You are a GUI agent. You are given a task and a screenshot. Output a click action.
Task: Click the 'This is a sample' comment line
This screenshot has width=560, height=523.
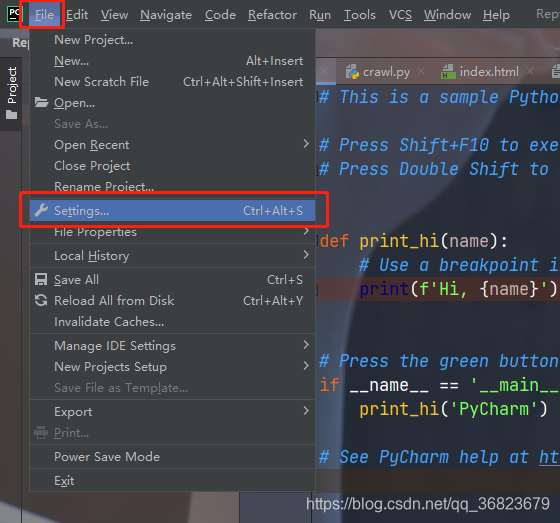click(x=439, y=97)
